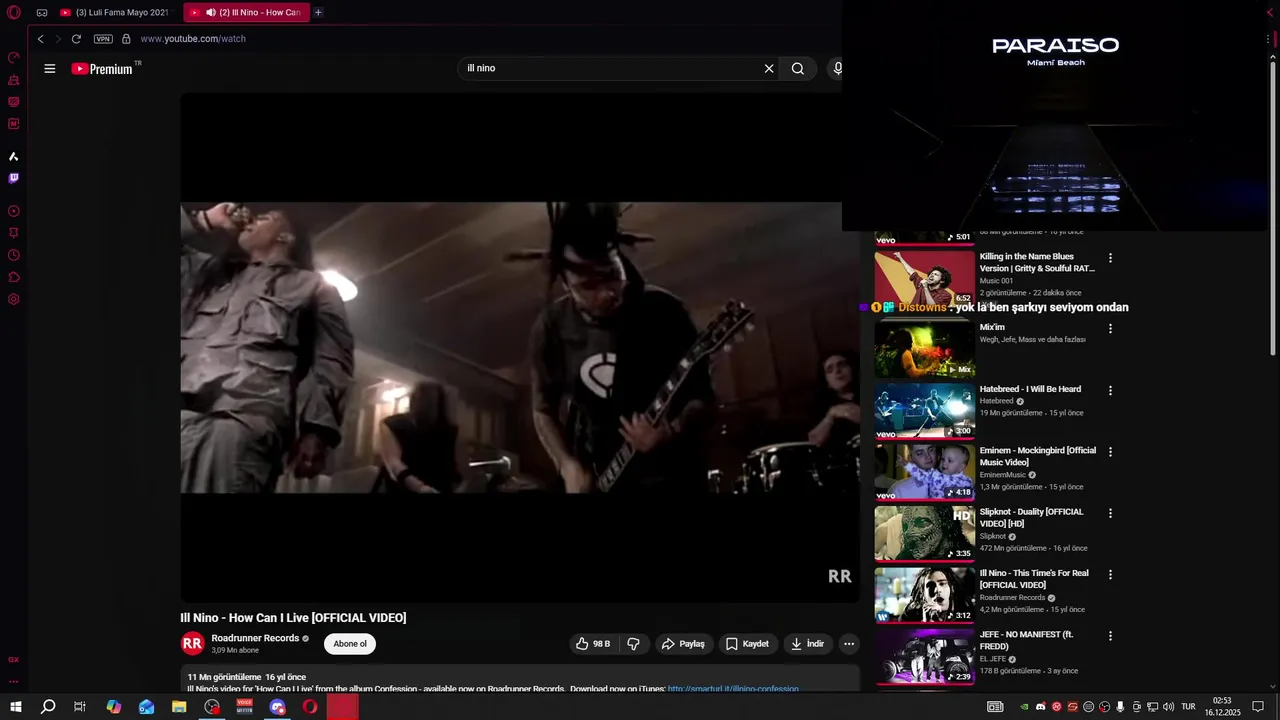Open options for Eminem Mockingbird
This screenshot has width=1280, height=720.
[1110, 452]
